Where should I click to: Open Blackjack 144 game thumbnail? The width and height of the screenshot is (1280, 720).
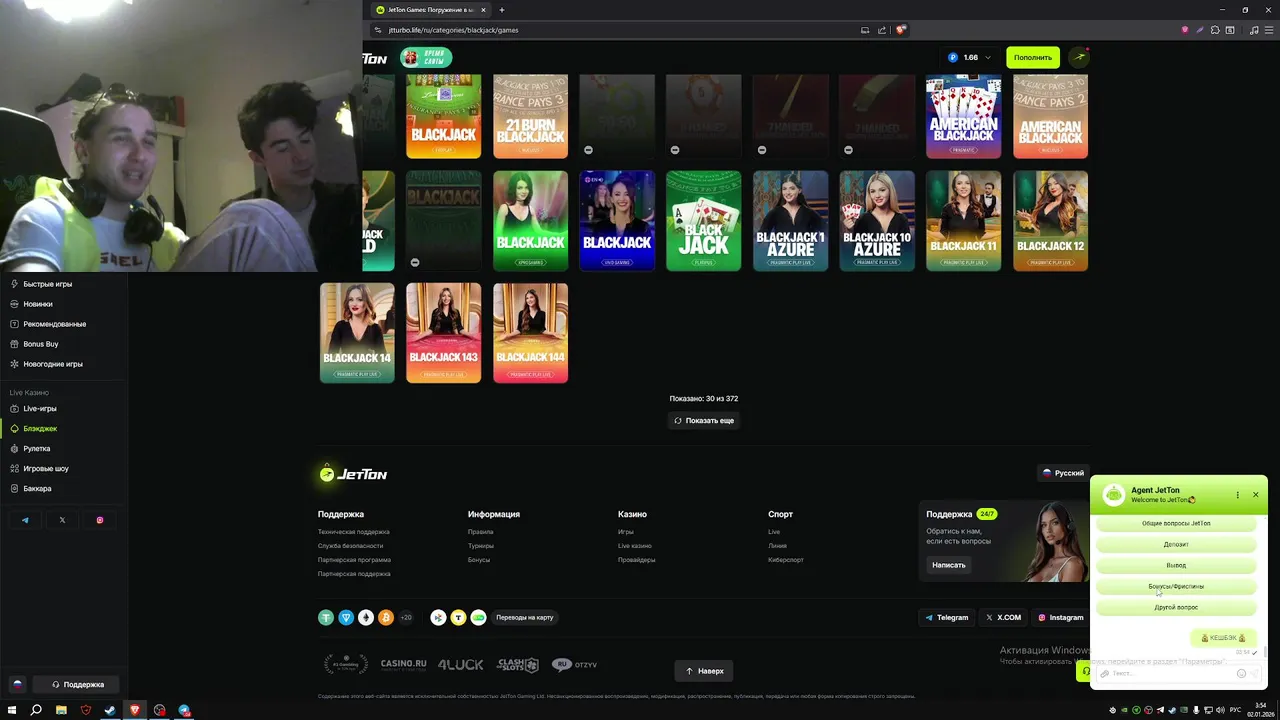coord(530,333)
